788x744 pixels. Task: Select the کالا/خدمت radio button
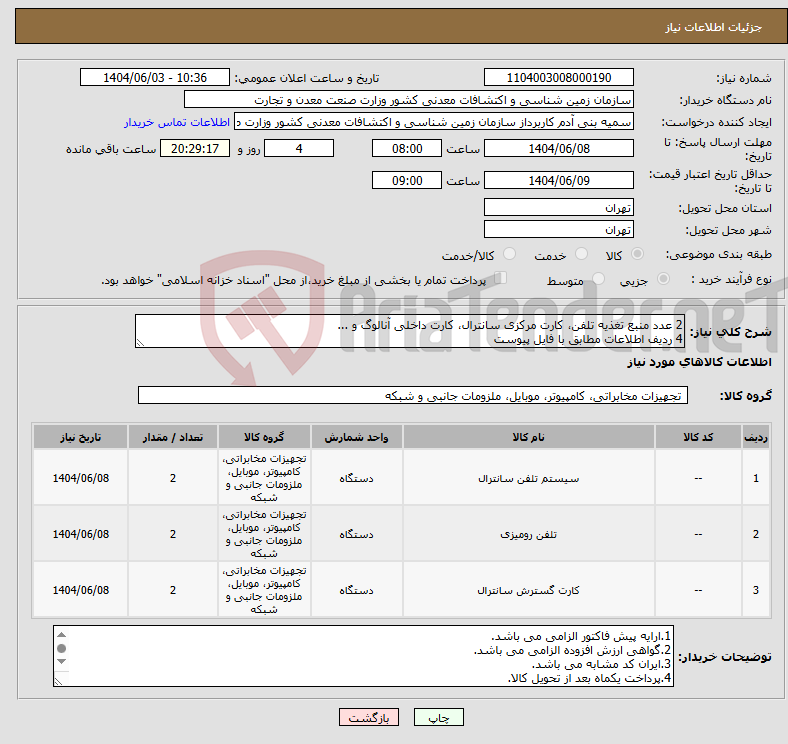pos(510,254)
